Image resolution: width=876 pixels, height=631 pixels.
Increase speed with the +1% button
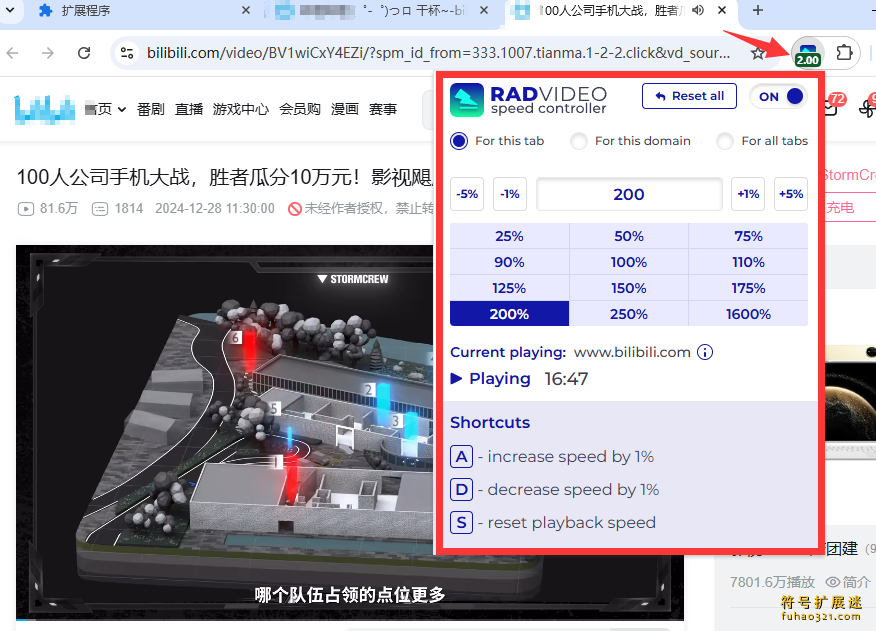coord(748,194)
